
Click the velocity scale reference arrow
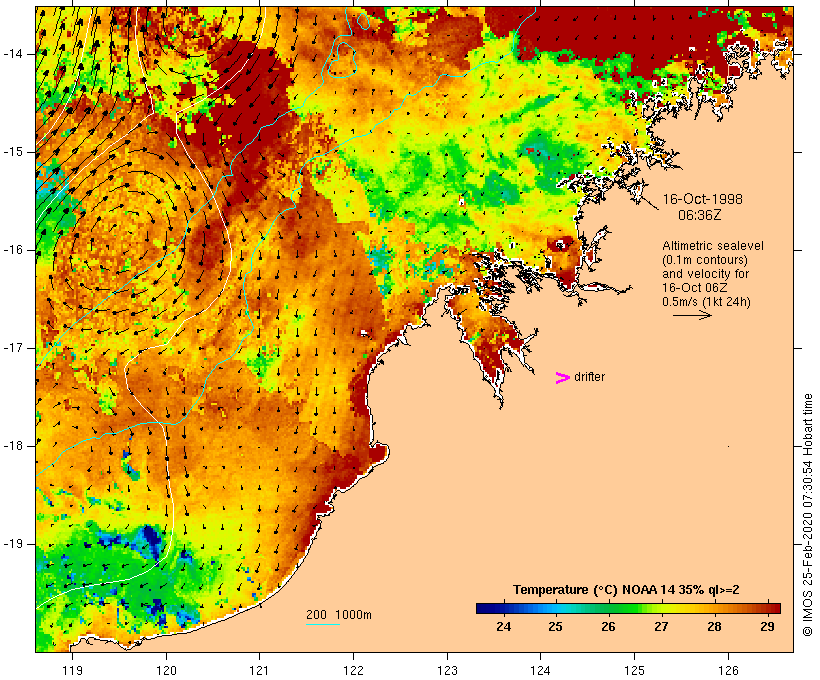pyautogui.click(x=692, y=315)
